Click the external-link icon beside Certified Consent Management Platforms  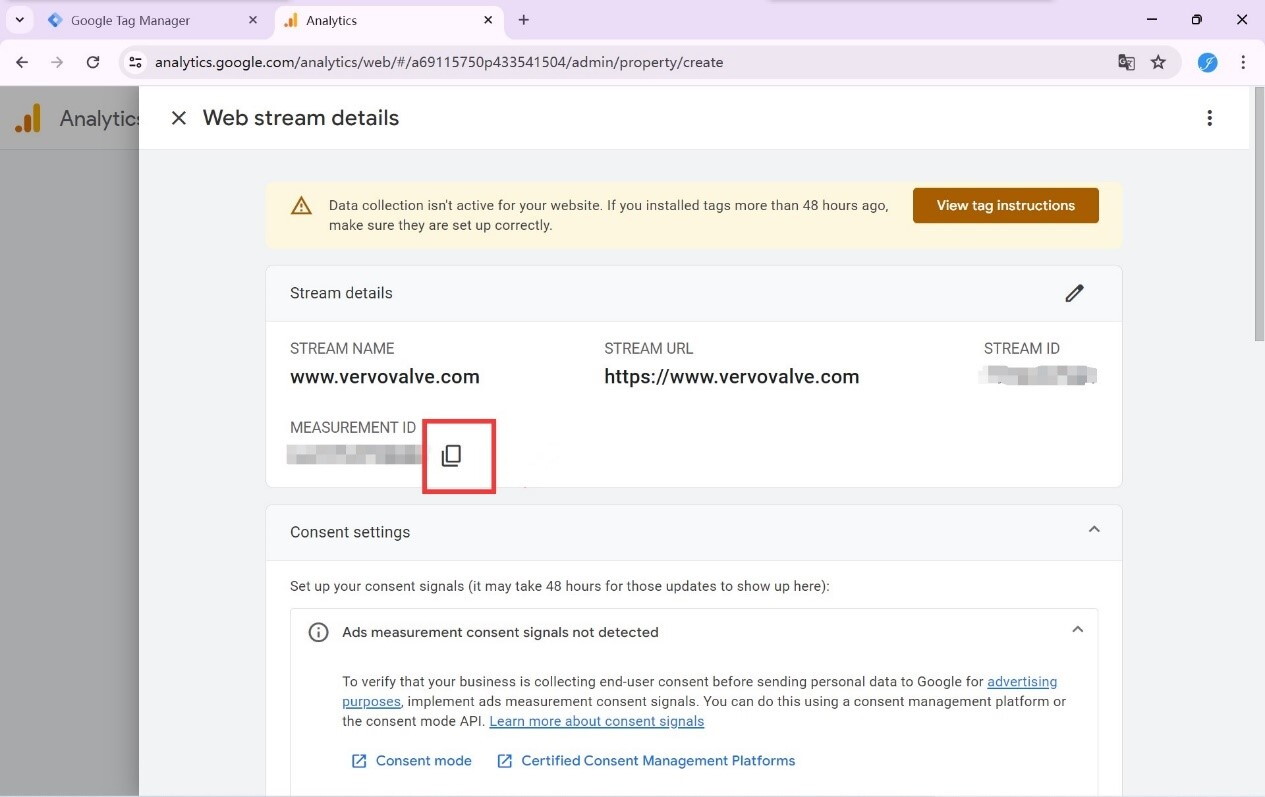click(504, 761)
